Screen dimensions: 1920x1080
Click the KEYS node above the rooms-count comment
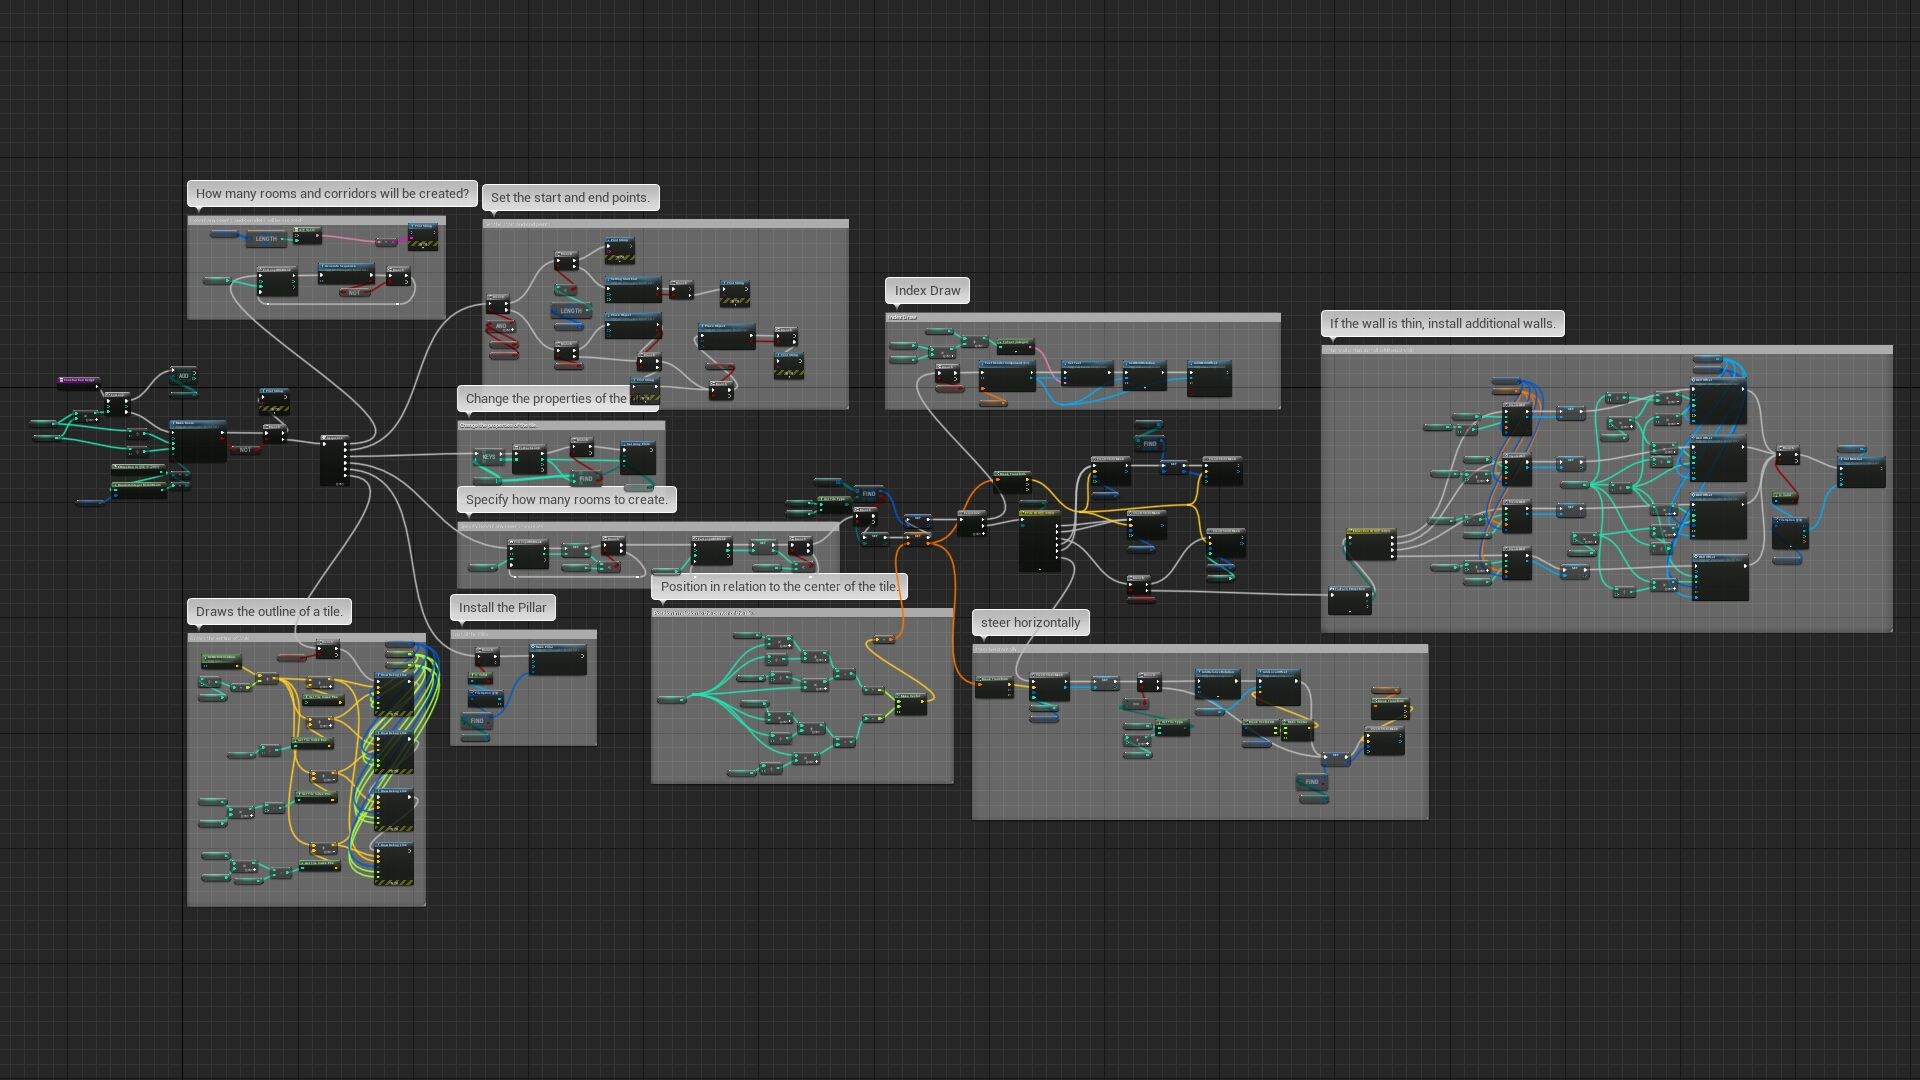tap(490, 457)
